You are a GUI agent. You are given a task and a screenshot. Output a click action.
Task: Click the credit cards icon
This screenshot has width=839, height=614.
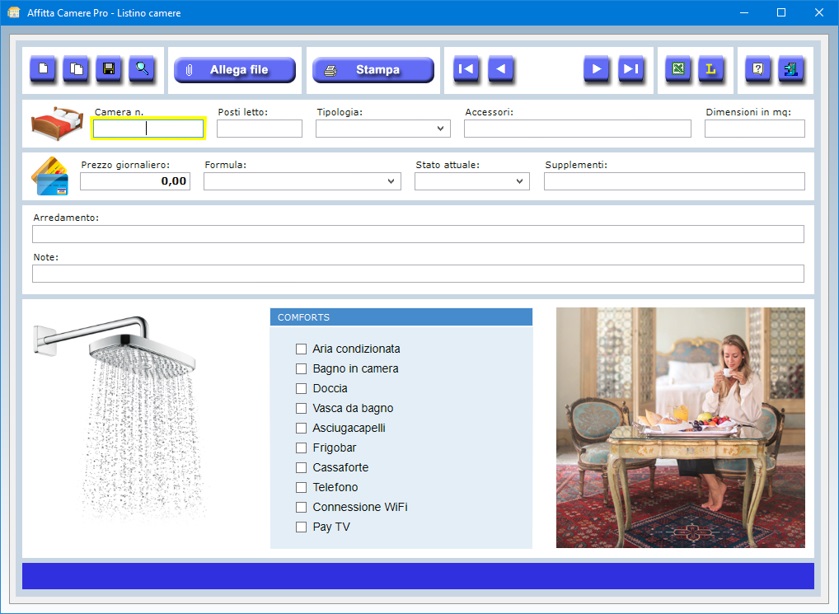pos(50,176)
